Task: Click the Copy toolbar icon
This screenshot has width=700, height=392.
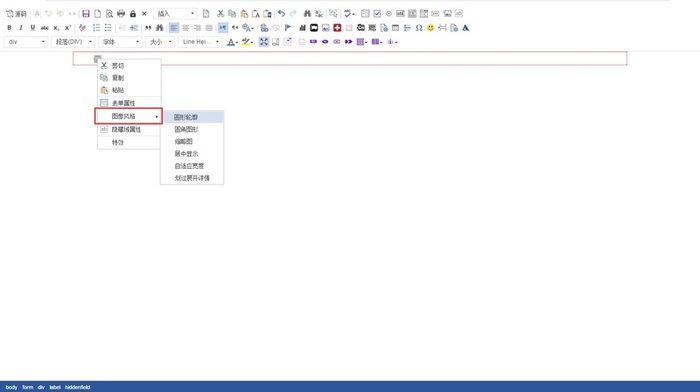Action: 232,14
